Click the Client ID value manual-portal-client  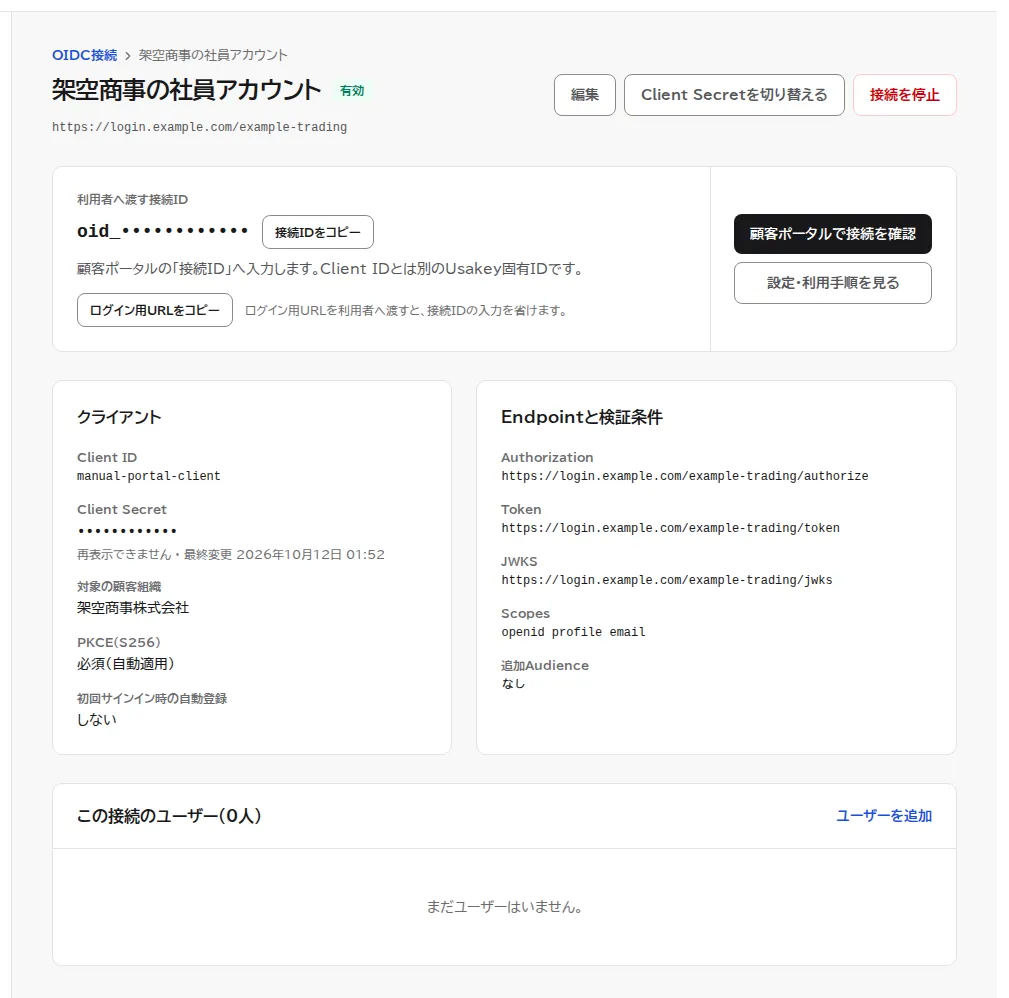149,476
